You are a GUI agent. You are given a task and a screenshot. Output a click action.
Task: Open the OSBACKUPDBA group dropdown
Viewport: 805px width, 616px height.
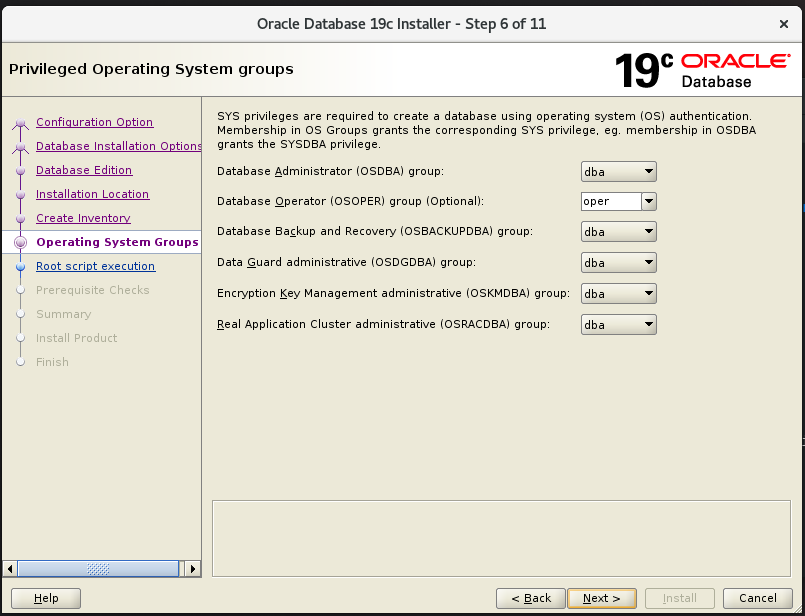click(619, 232)
